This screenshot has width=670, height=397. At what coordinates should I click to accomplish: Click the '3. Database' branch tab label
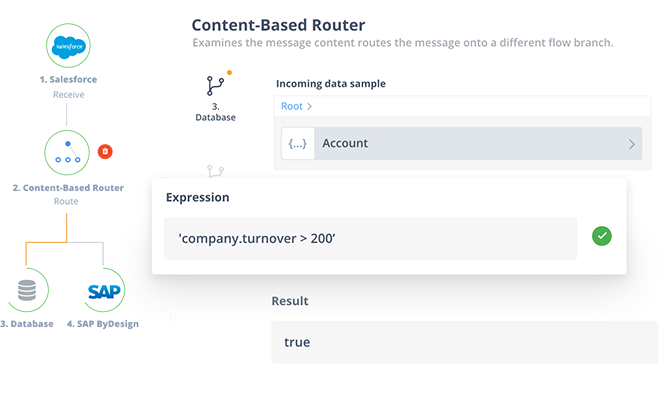[215, 112]
